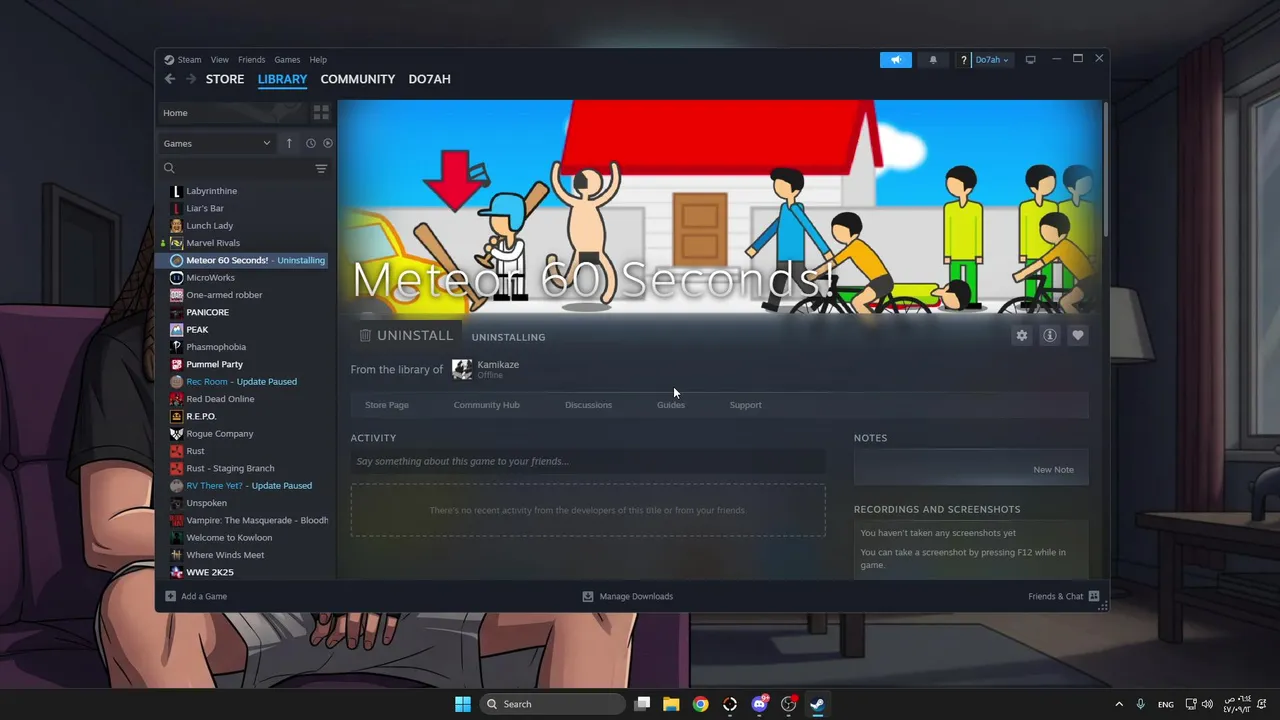Open the notifications bell
Viewport: 1280px width, 720px height.
(x=933, y=60)
